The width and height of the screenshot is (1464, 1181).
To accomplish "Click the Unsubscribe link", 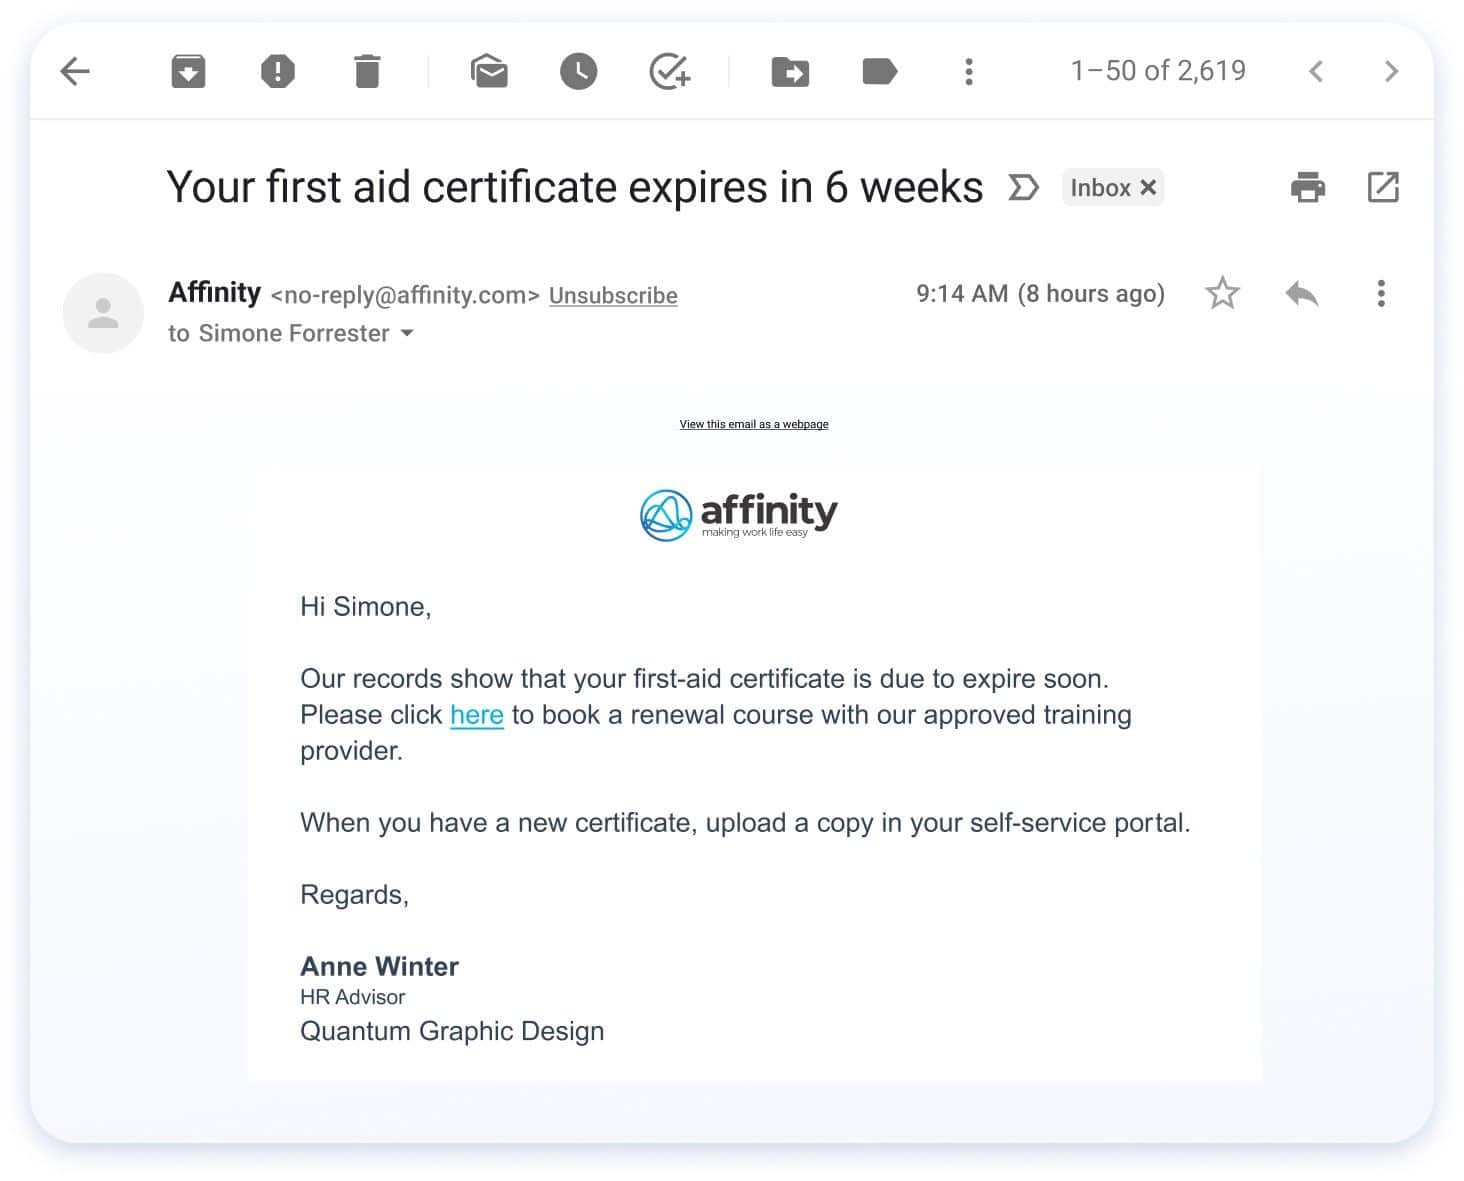I will tap(613, 295).
